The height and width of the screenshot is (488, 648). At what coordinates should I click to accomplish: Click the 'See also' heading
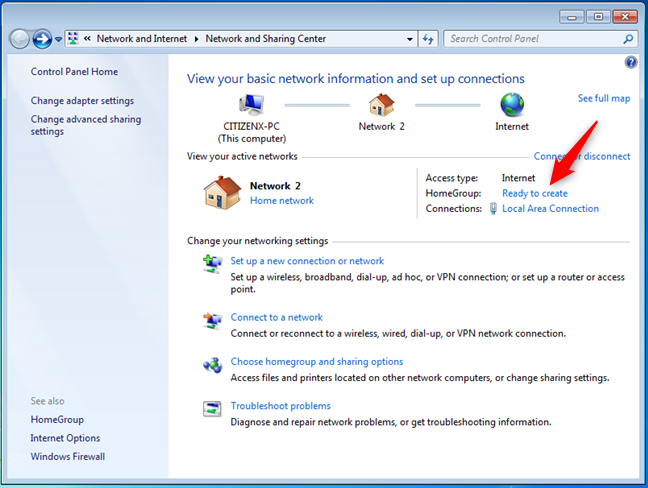coord(48,401)
